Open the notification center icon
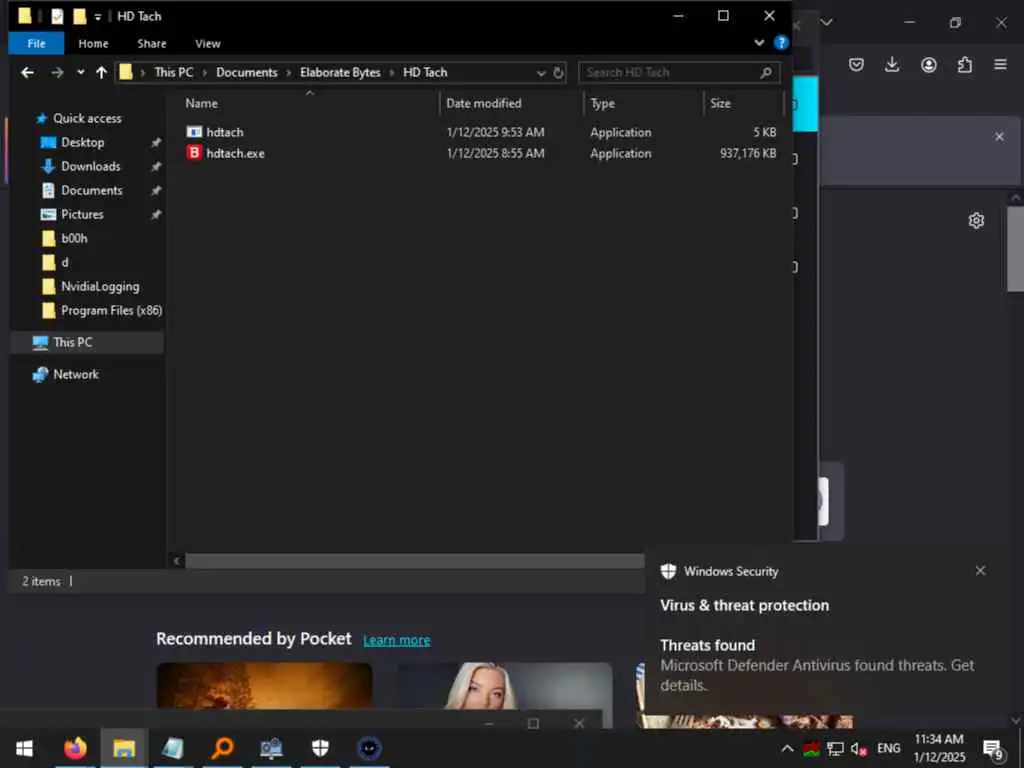 click(993, 749)
